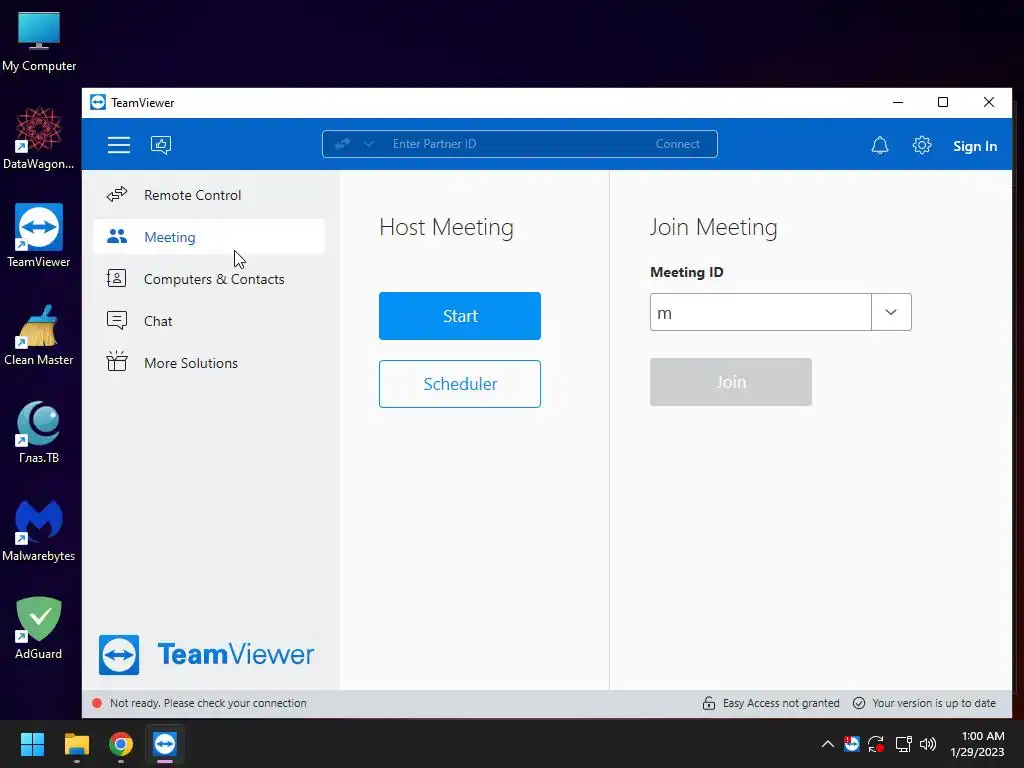Click the Sign In link
This screenshot has width=1024, height=768.
(974, 146)
